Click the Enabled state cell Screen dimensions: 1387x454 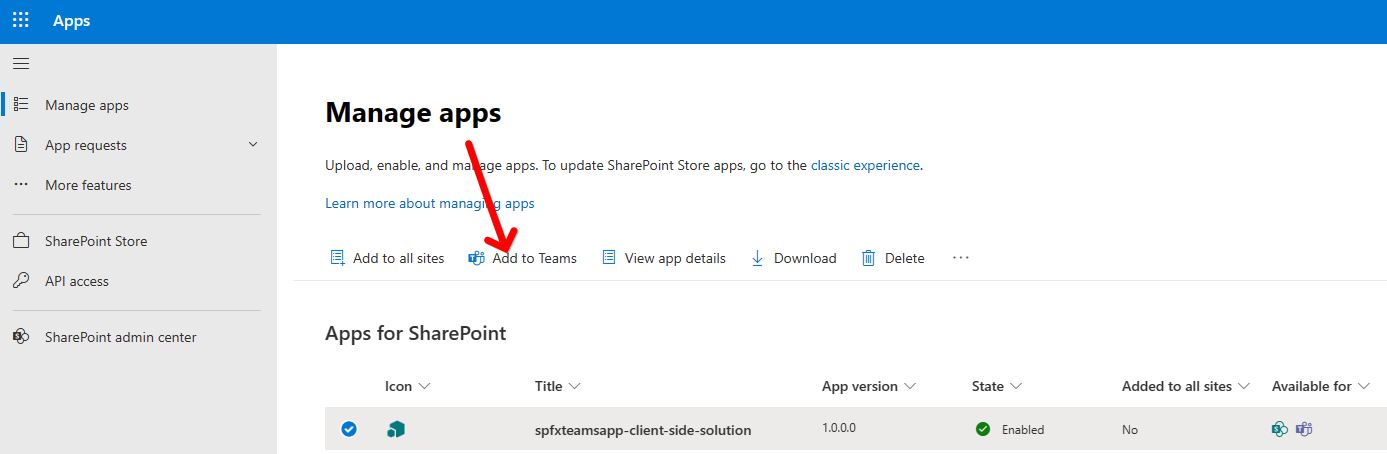click(x=1010, y=429)
